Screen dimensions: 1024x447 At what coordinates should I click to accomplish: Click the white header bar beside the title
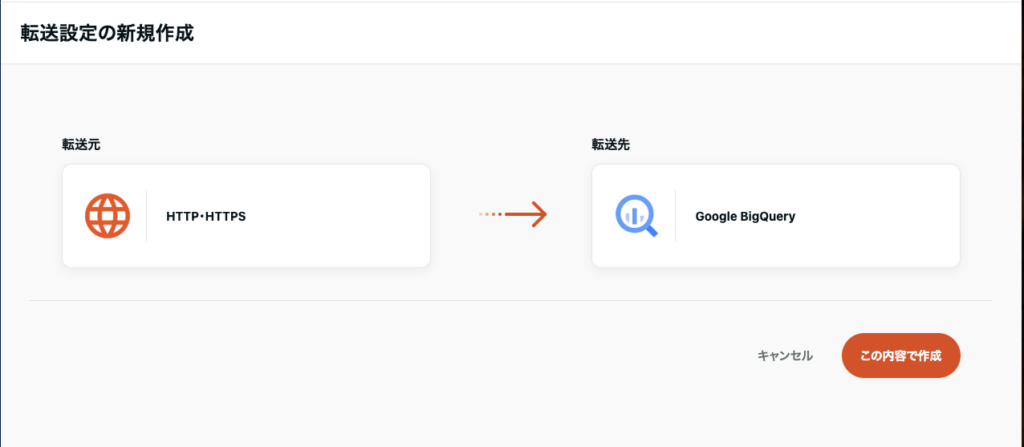click(600, 33)
